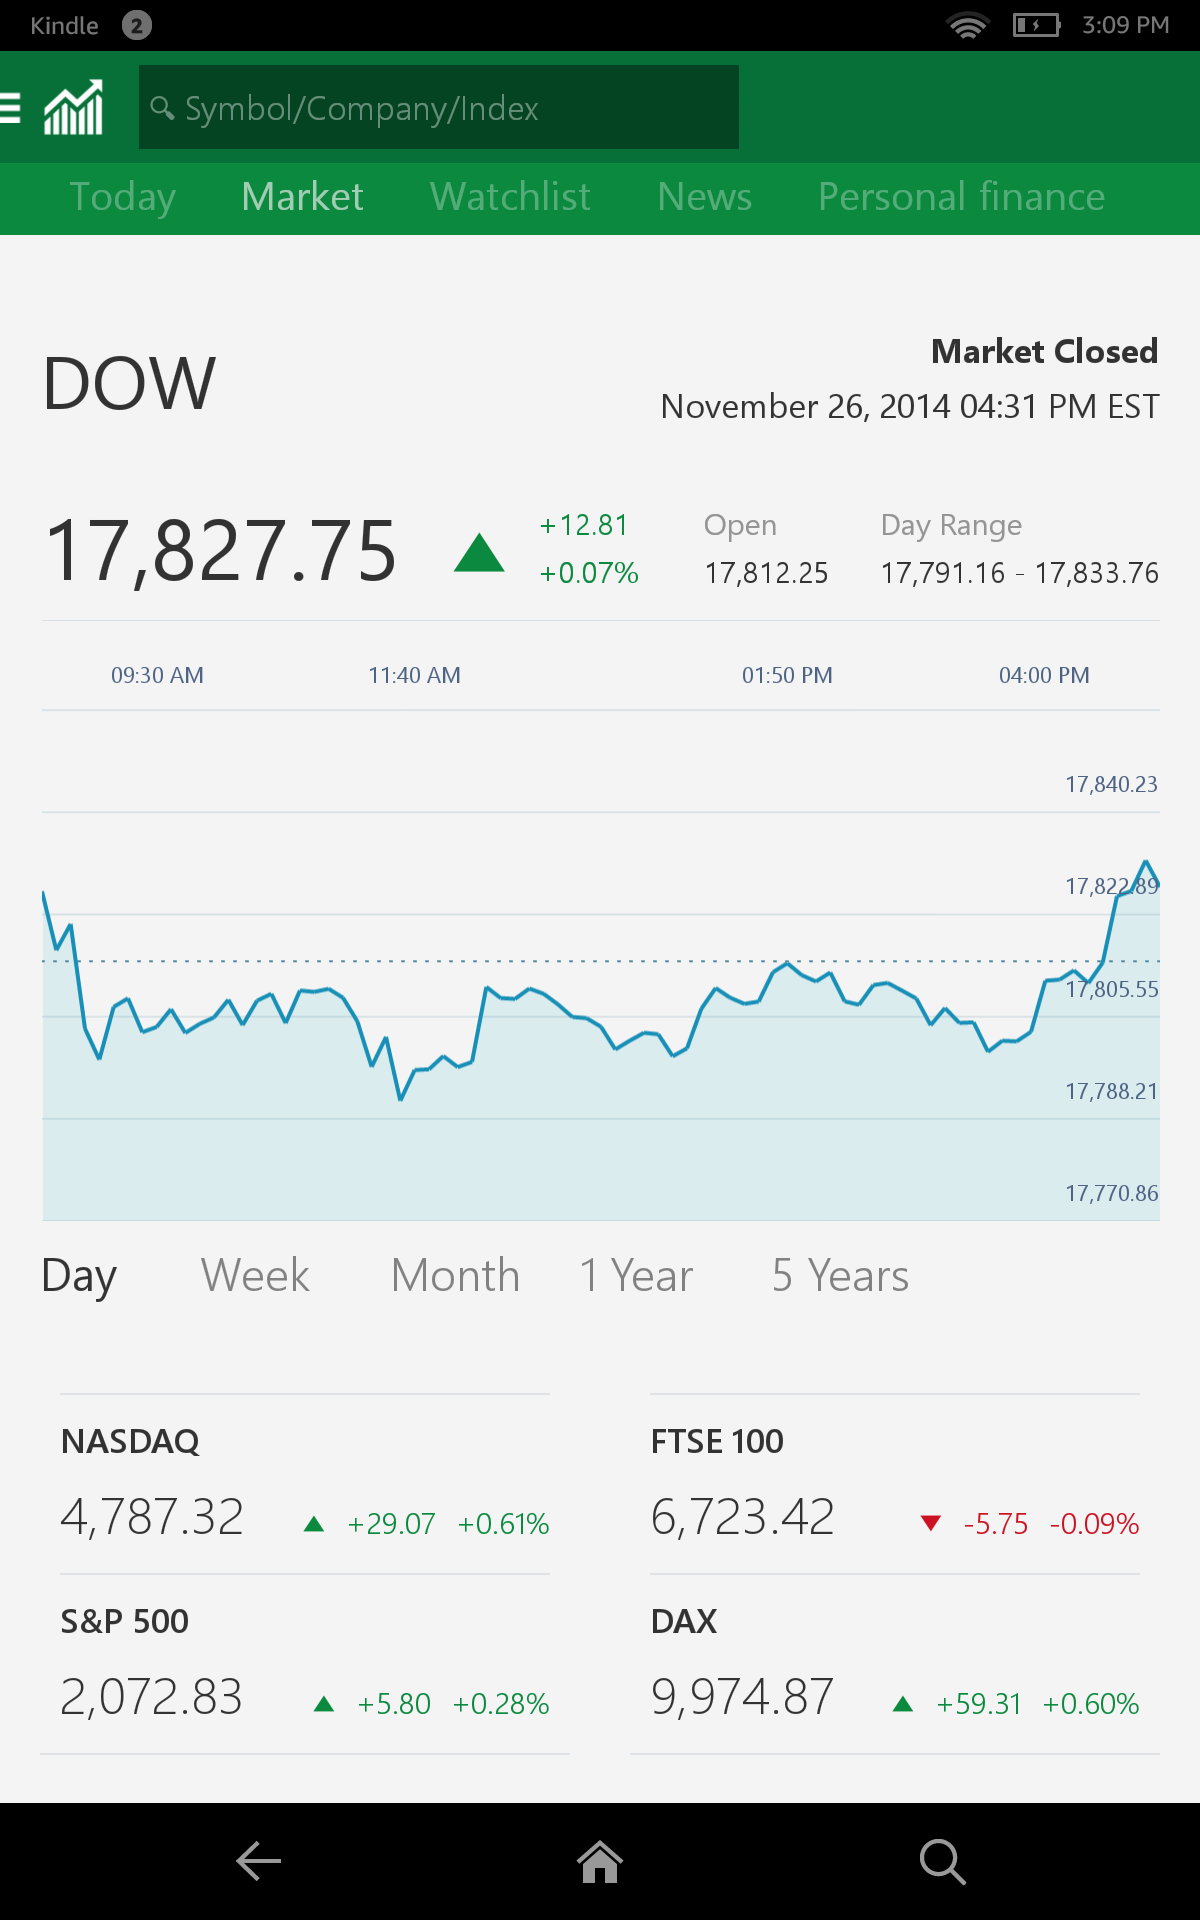Tap the finance app chart logo

(73, 107)
